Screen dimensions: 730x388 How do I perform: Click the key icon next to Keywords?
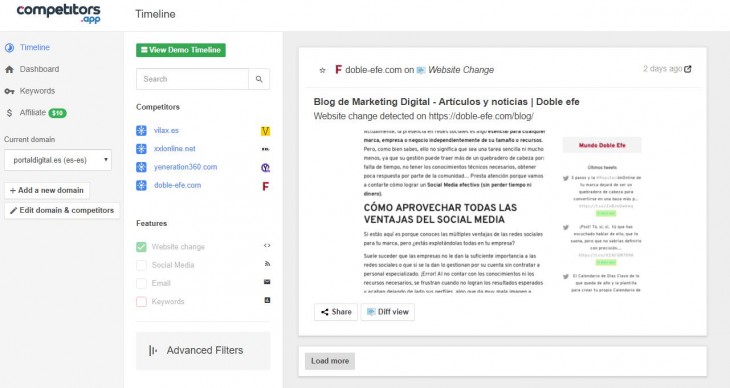point(9,91)
